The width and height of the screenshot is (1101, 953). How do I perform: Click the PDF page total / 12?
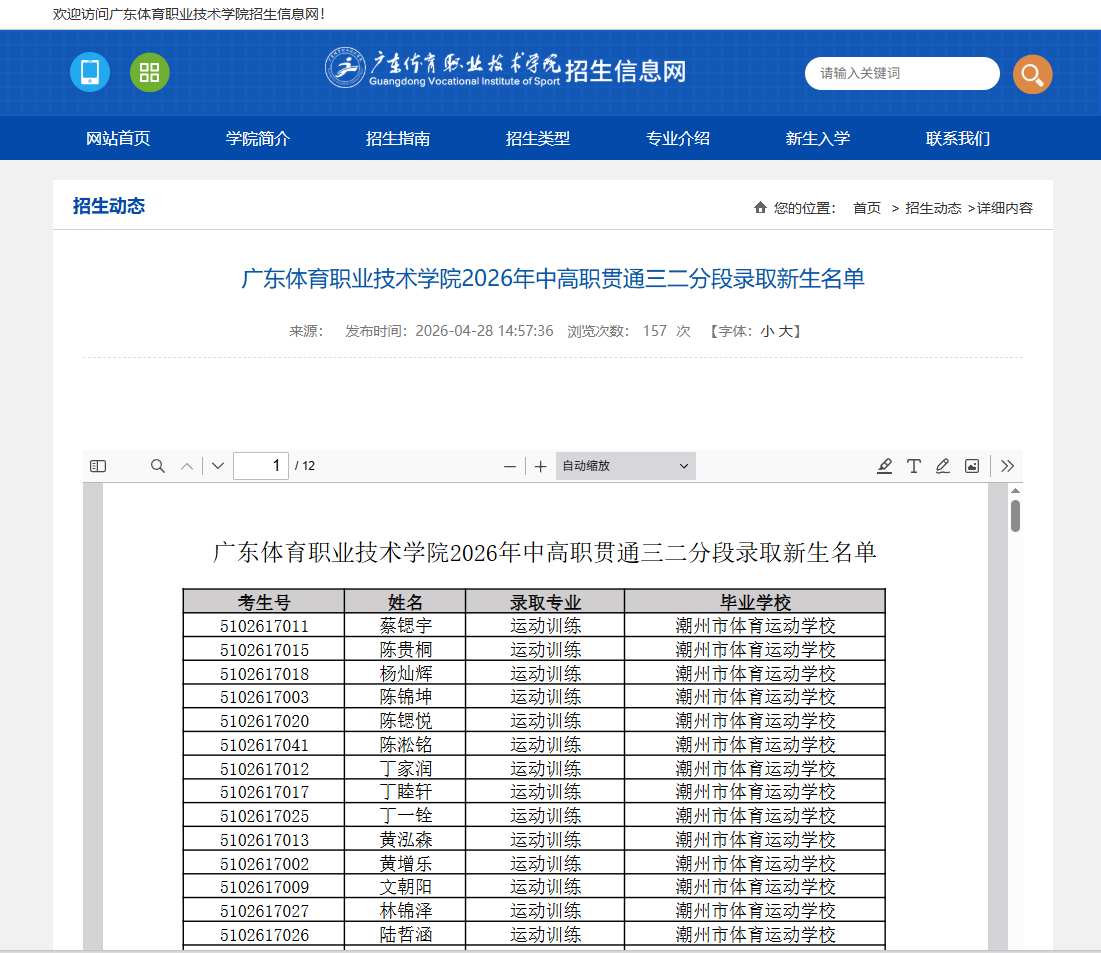(x=305, y=466)
